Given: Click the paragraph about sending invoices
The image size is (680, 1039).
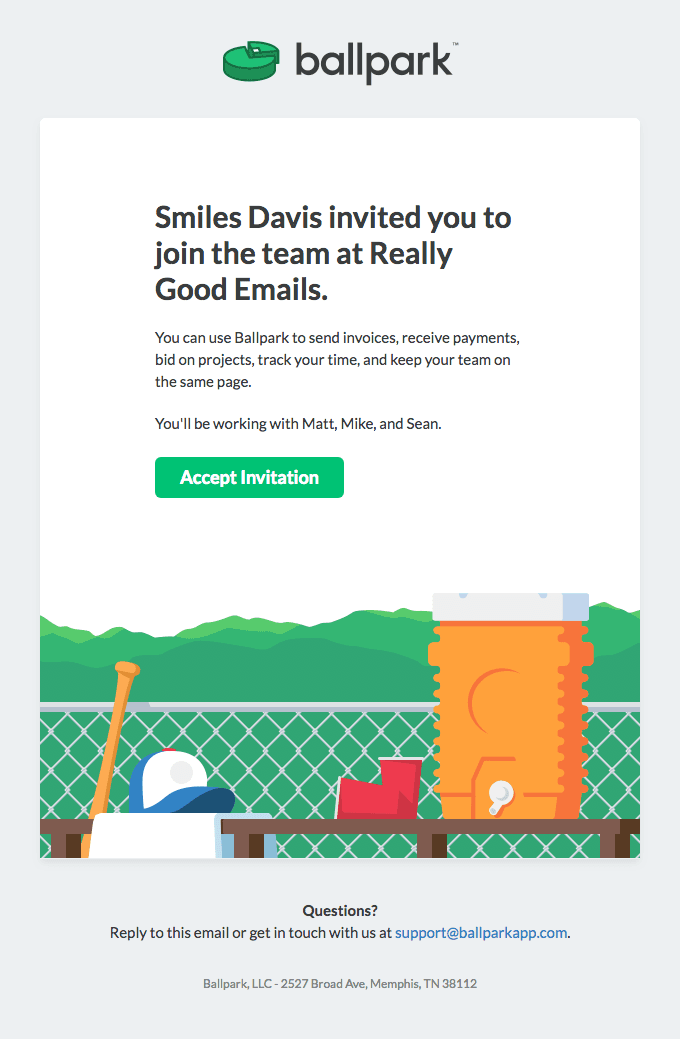Looking at the screenshot, I should [337, 359].
